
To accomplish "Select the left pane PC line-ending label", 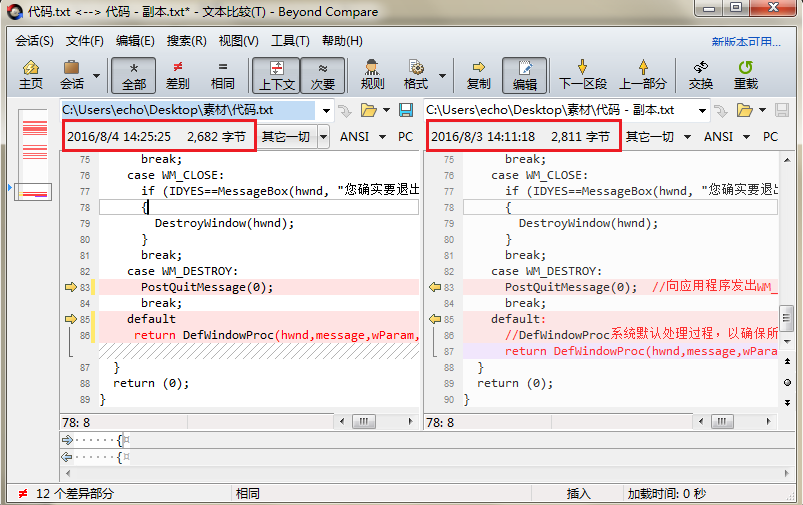I will (406, 137).
